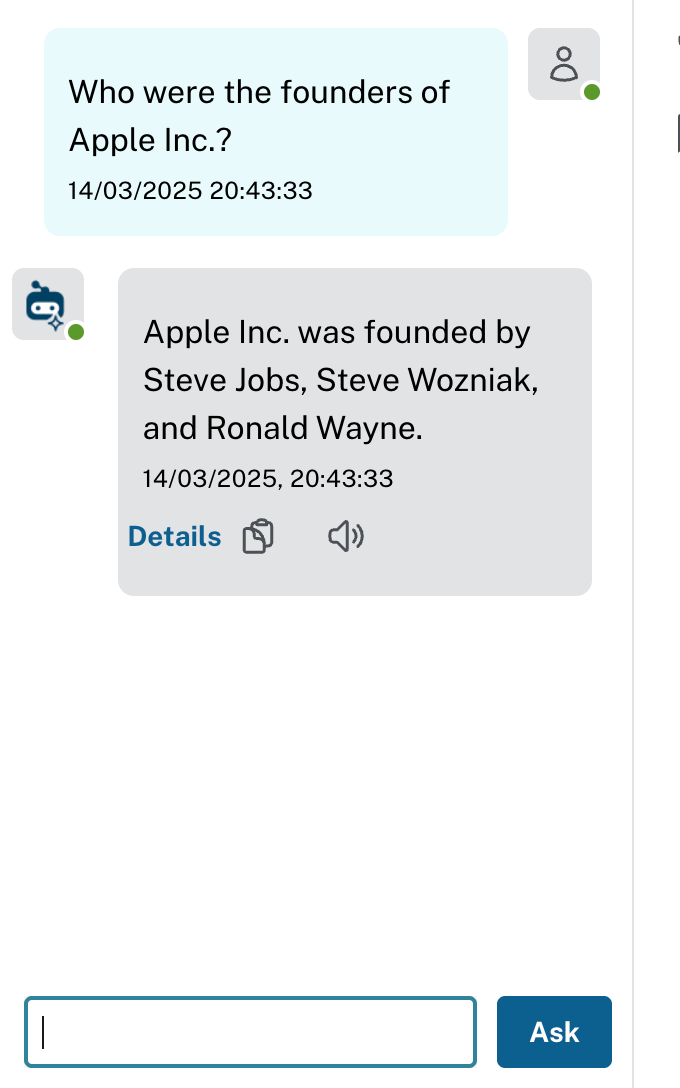Click "Apple Inc.?" in the user question
680x1088 pixels.
coord(150,141)
